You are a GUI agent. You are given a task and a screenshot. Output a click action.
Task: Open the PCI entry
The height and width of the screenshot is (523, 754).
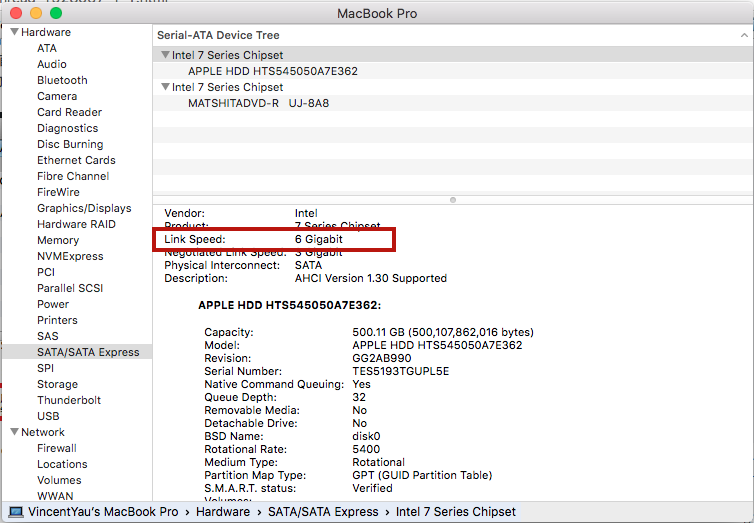coord(46,272)
